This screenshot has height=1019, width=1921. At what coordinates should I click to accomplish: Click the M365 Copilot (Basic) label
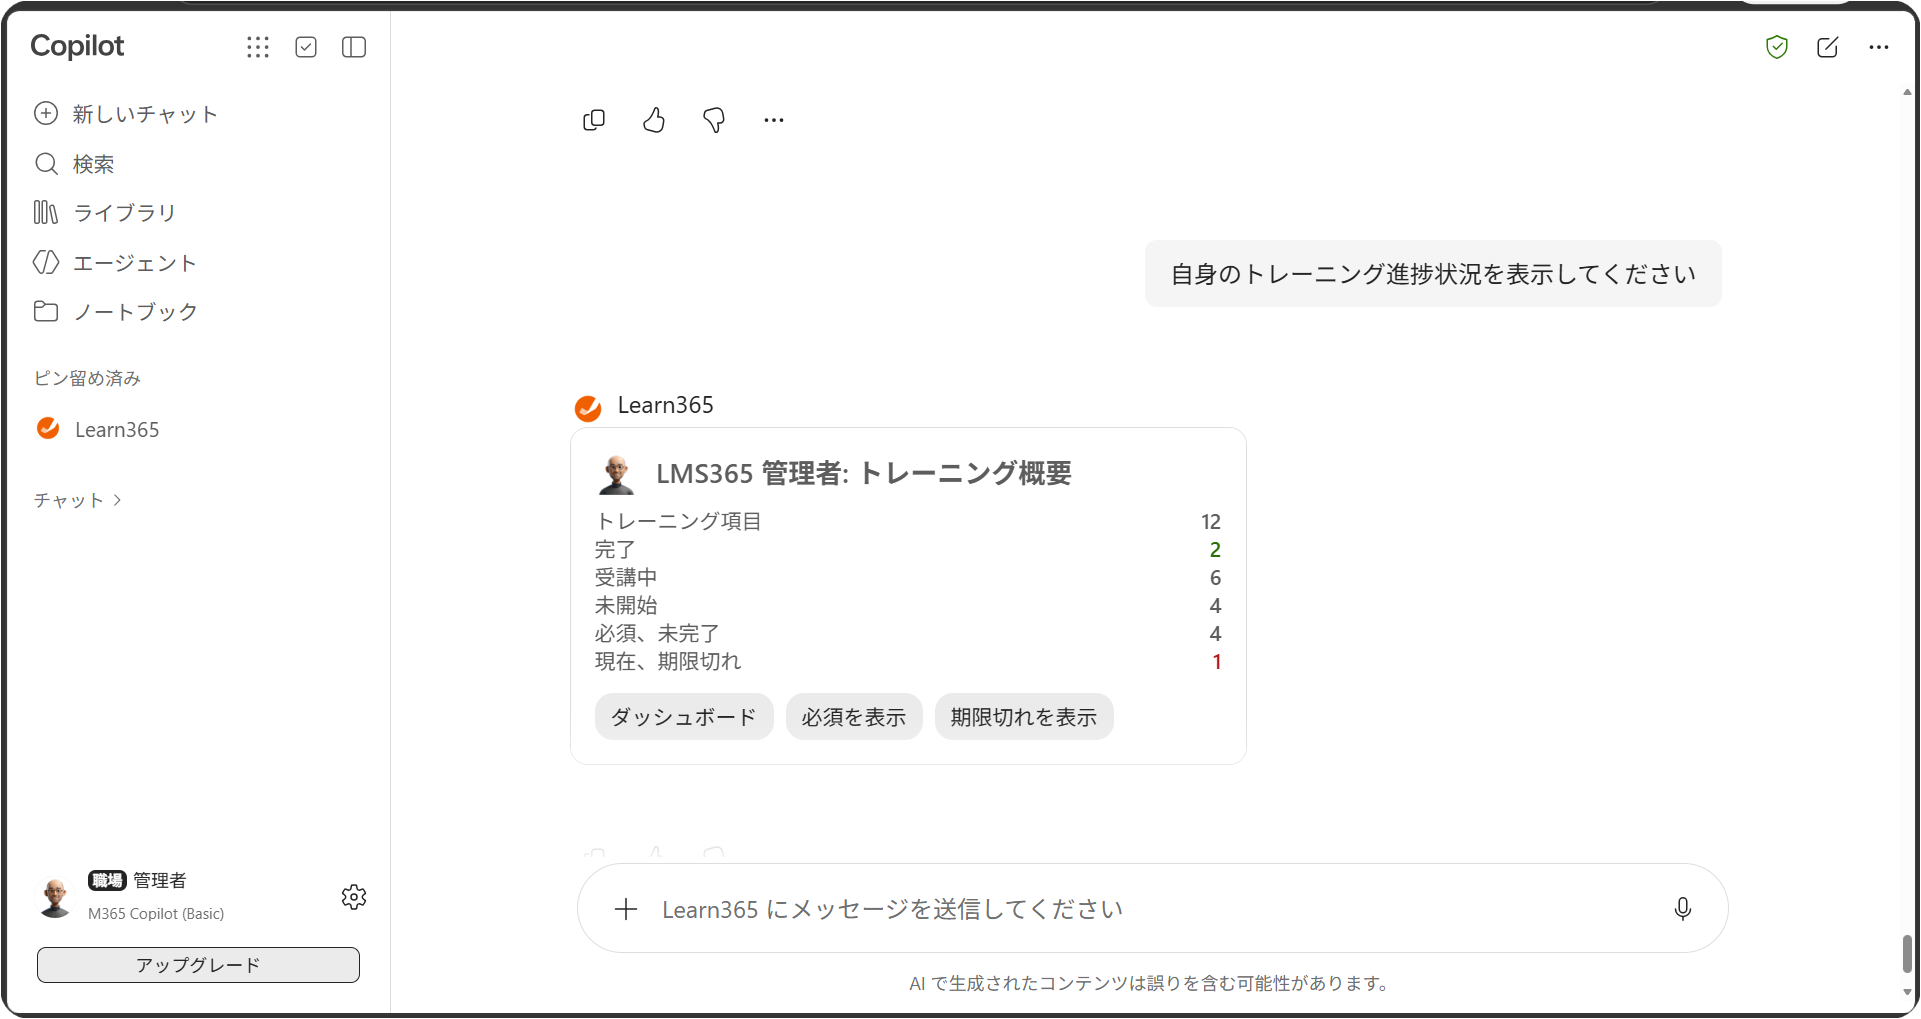tap(156, 914)
